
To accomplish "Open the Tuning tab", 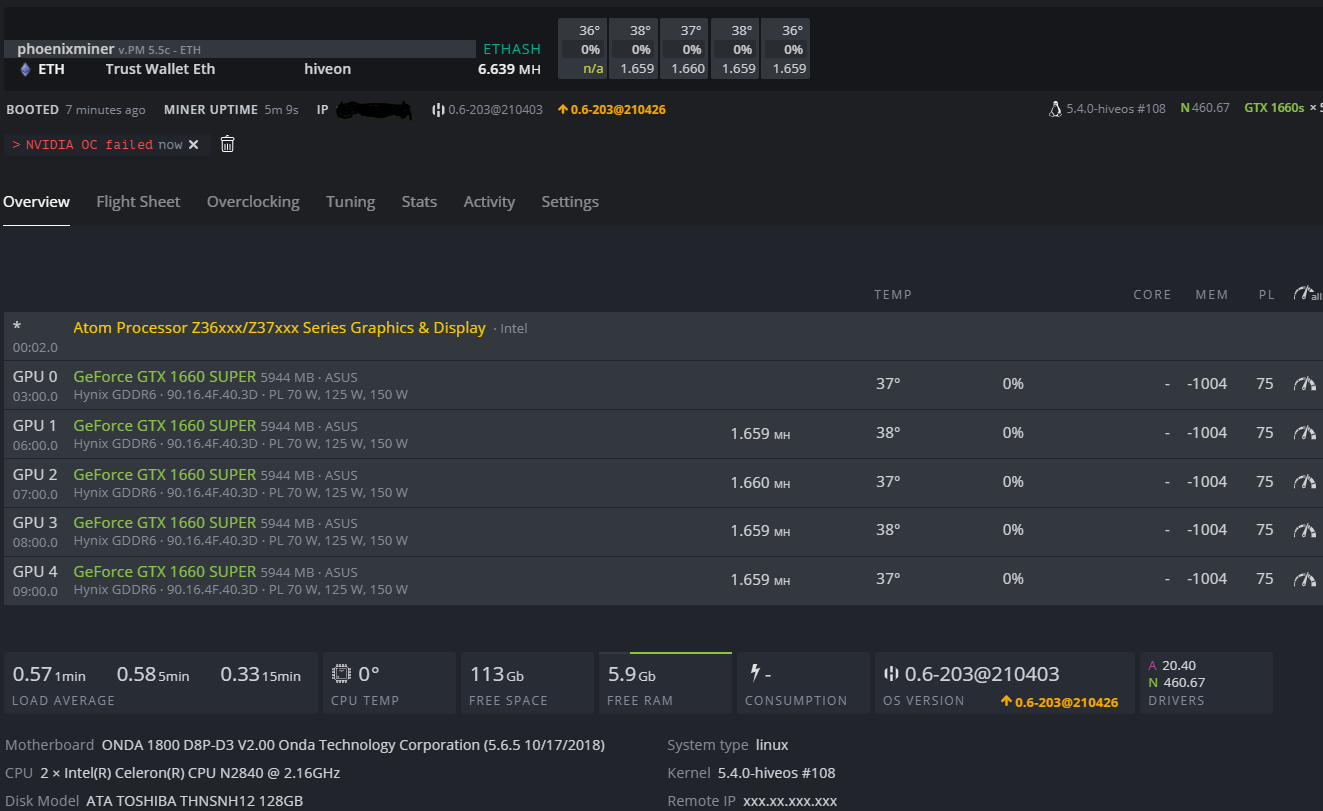I will 350,202.
